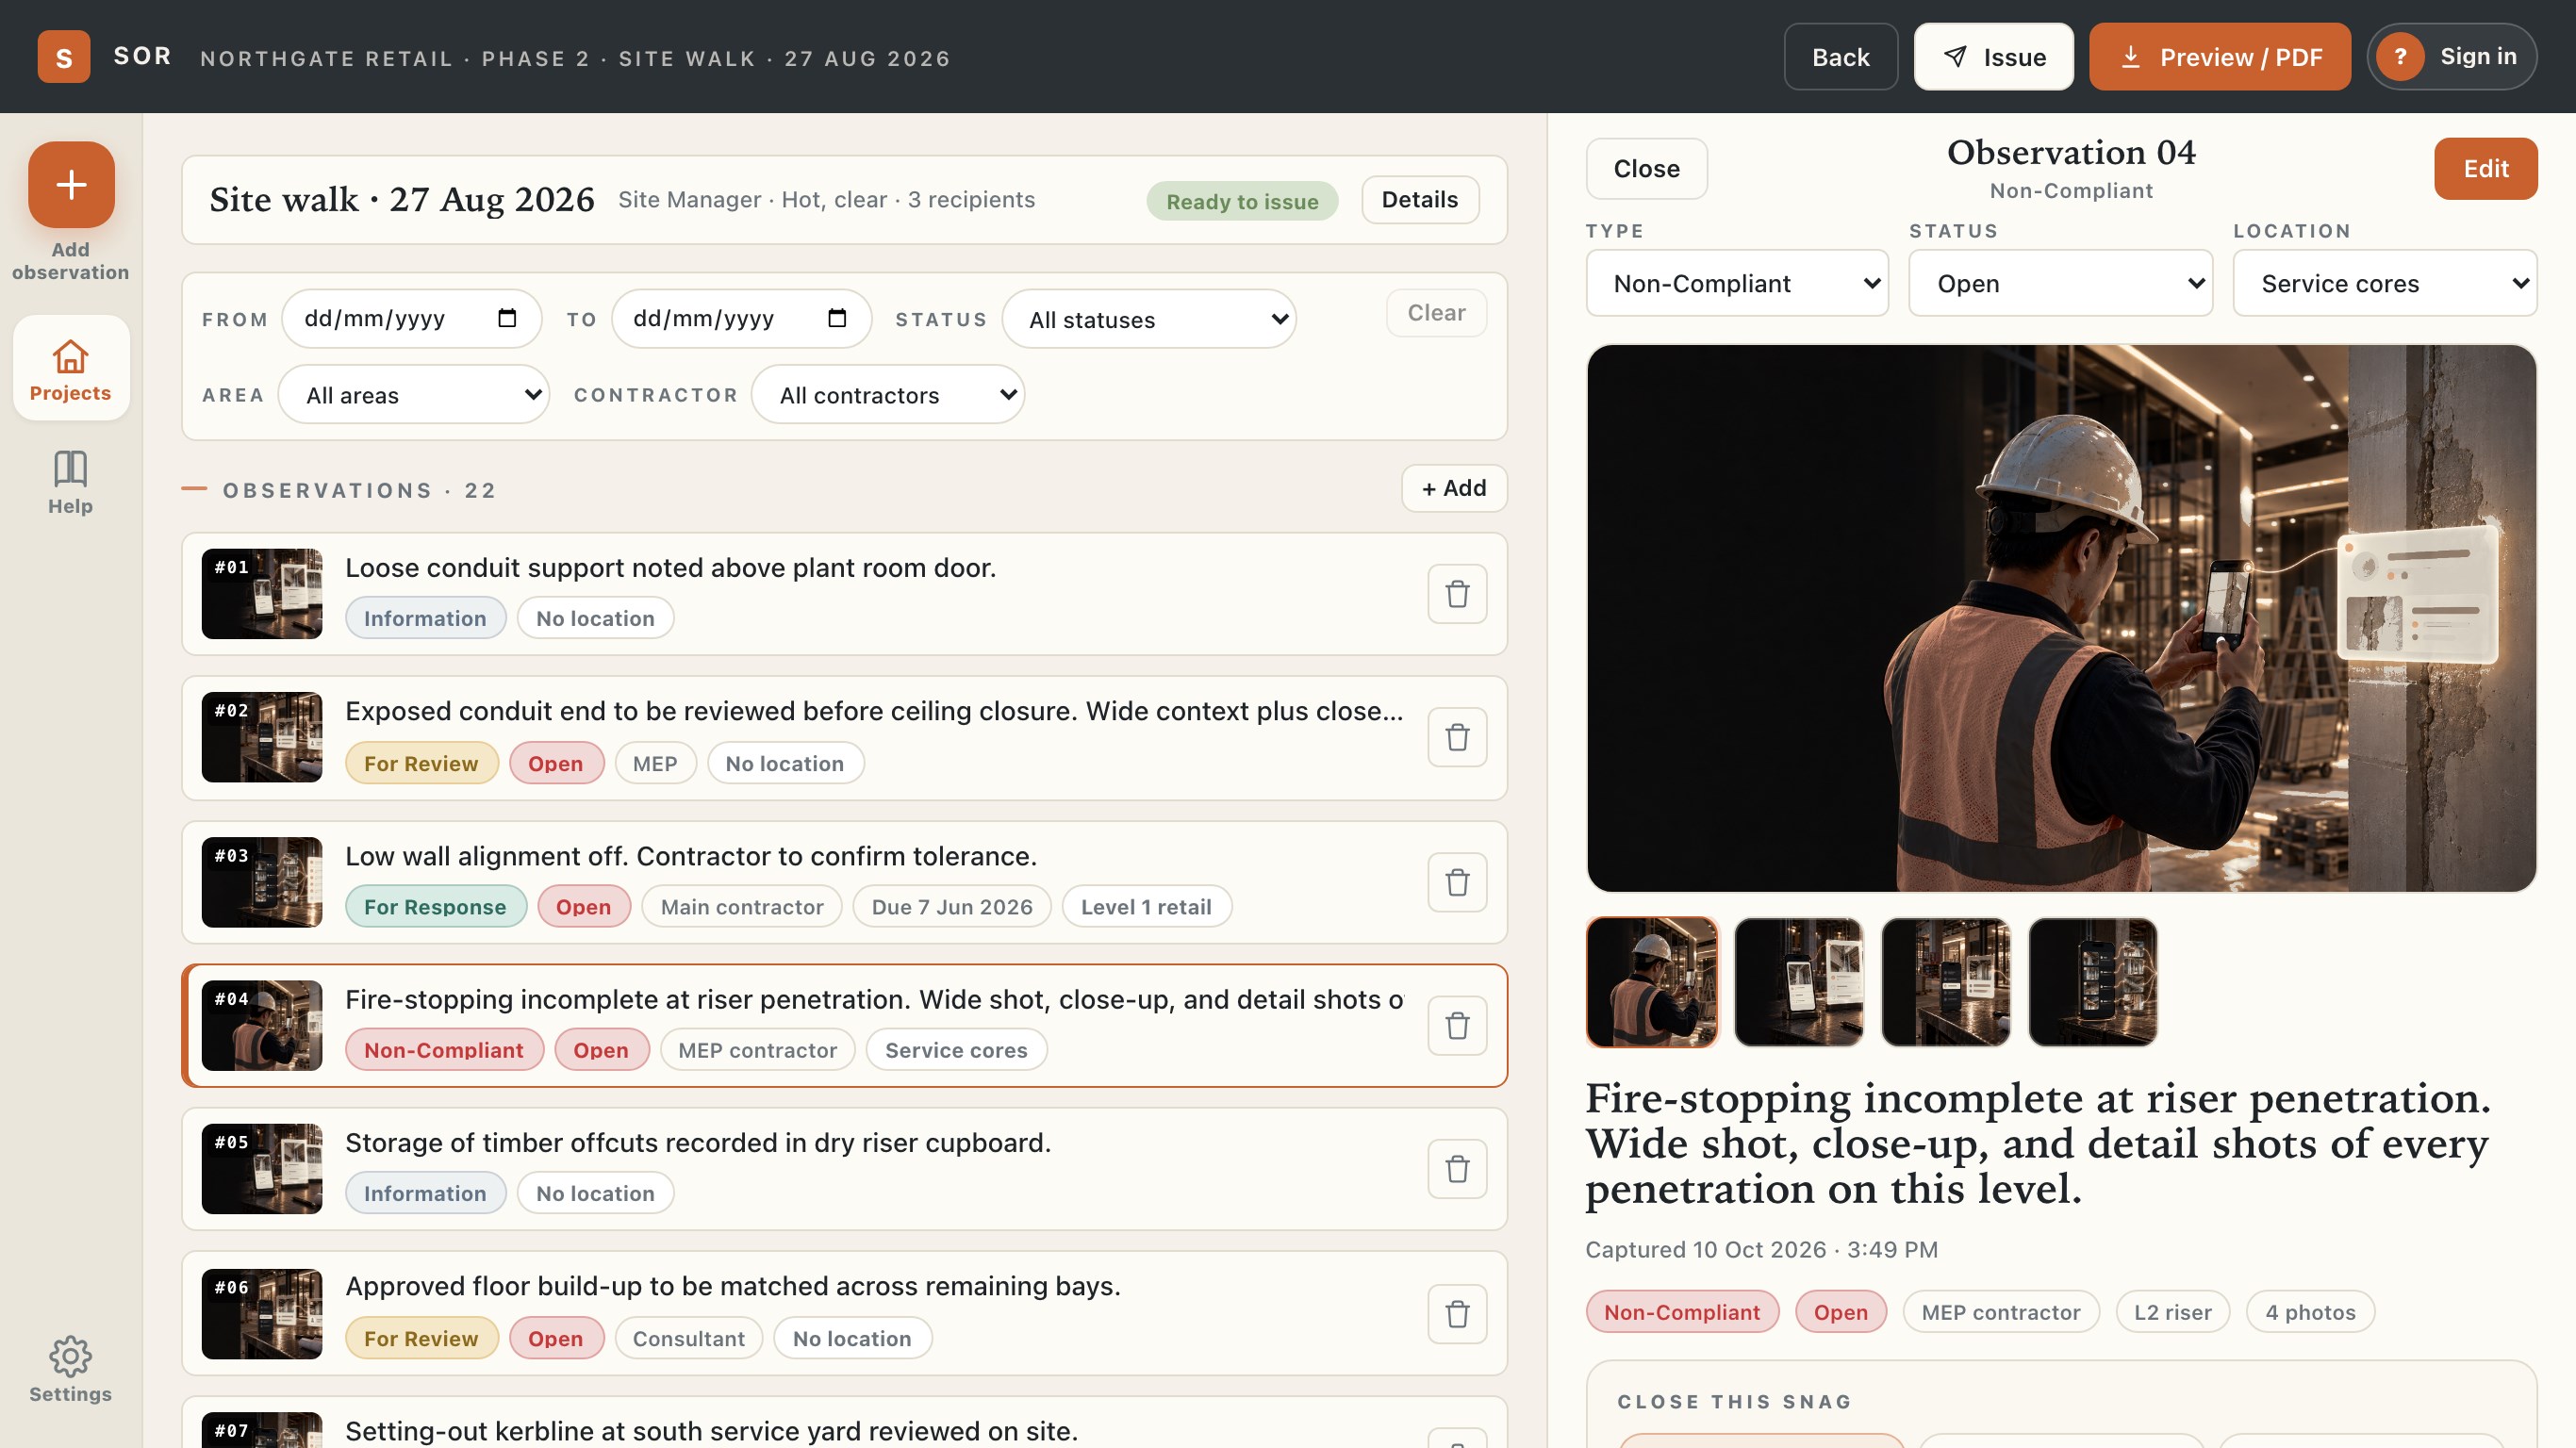This screenshot has width=2576, height=1448.
Task: Delete observation #04 with trash icon
Action: point(1457,1026)
